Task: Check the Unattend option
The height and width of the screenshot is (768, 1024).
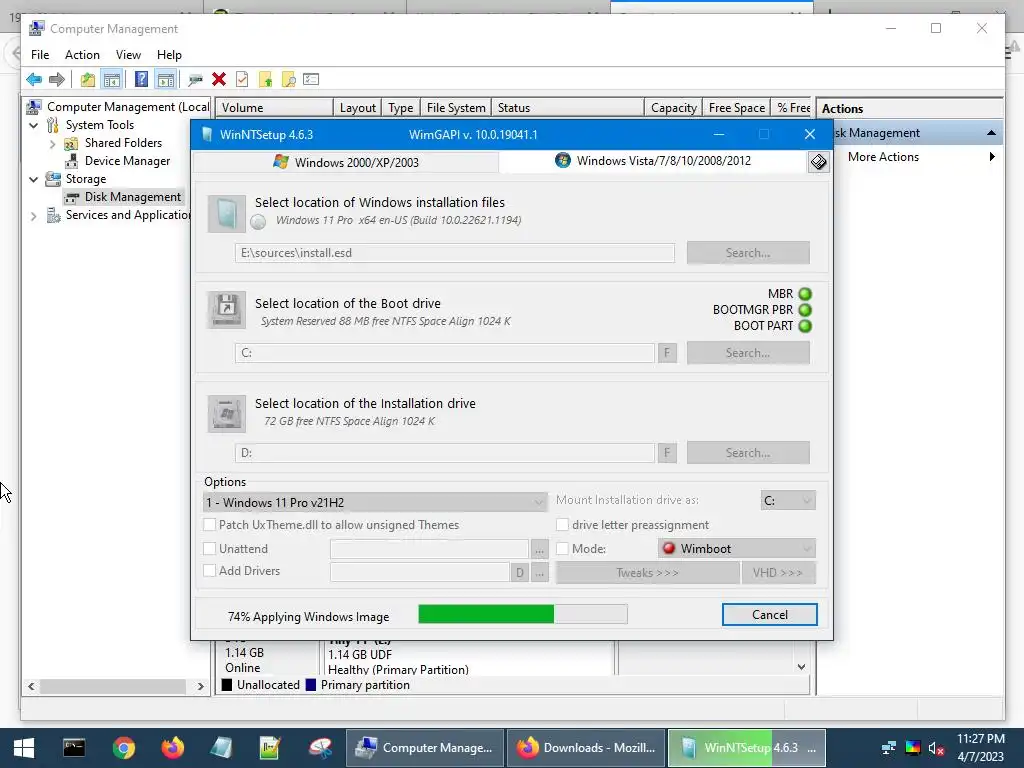Action: tap(210, 549)
